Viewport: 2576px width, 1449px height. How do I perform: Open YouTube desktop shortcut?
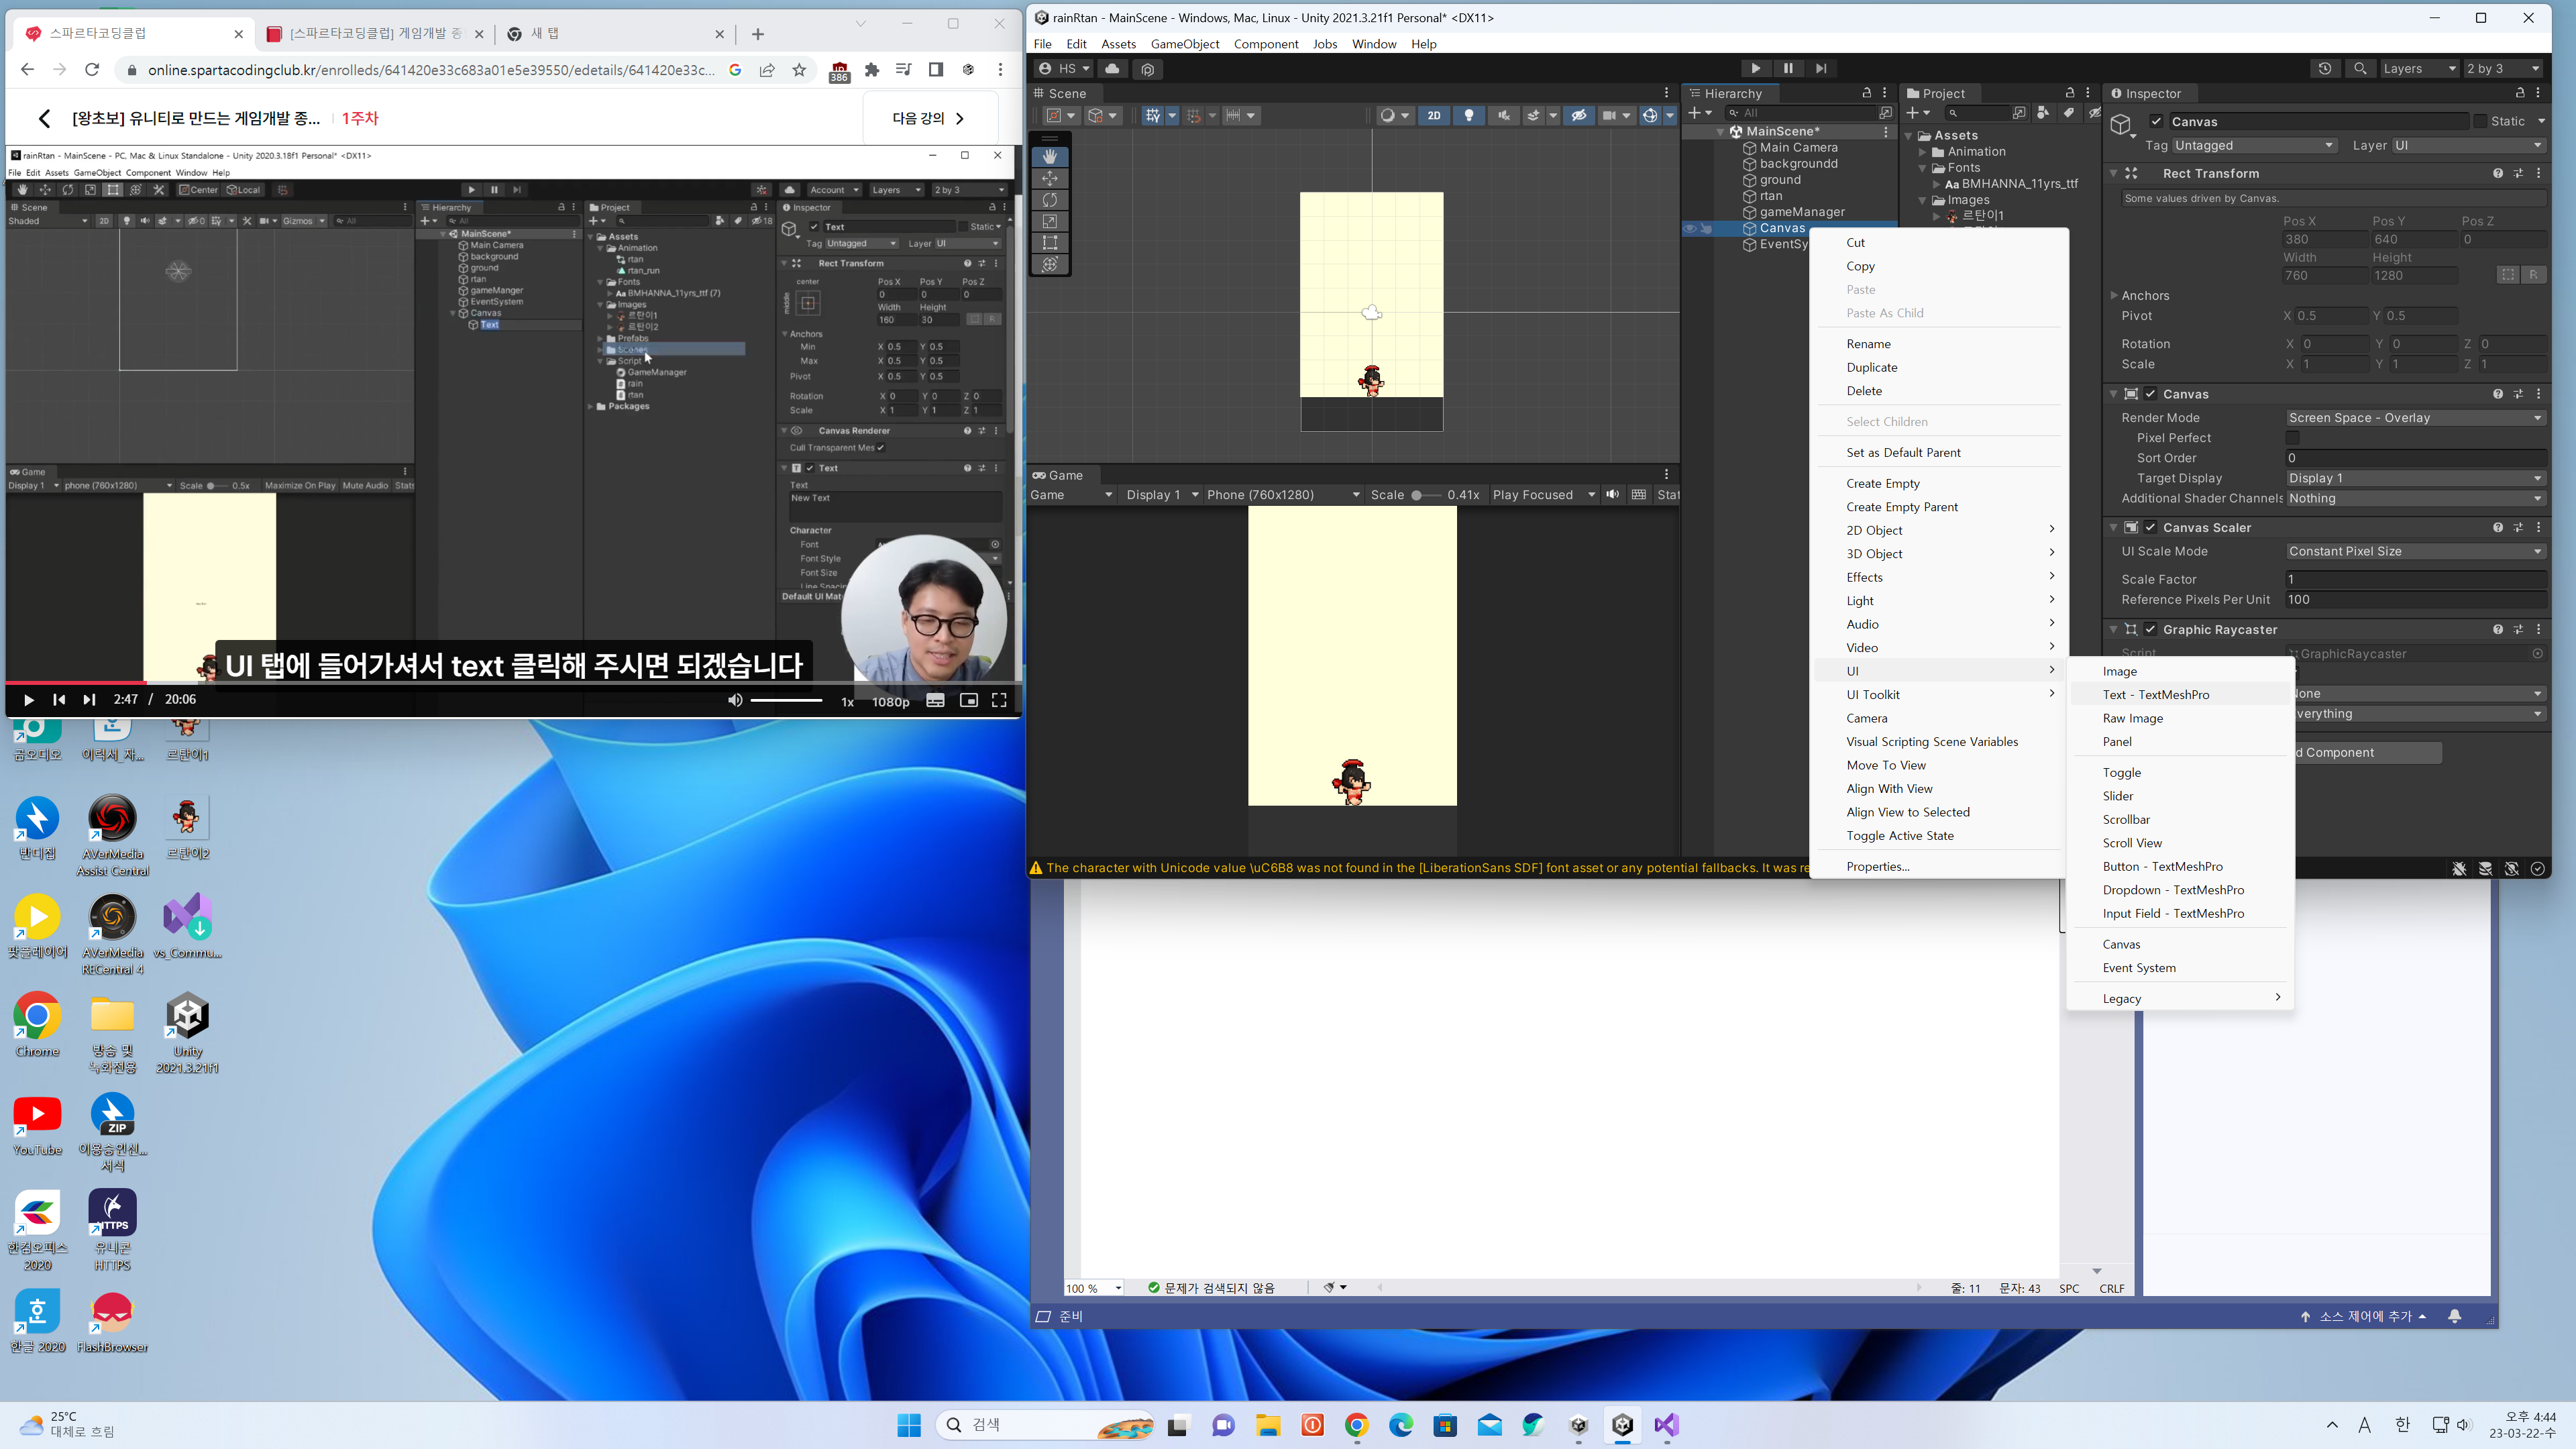(38, 1124)
